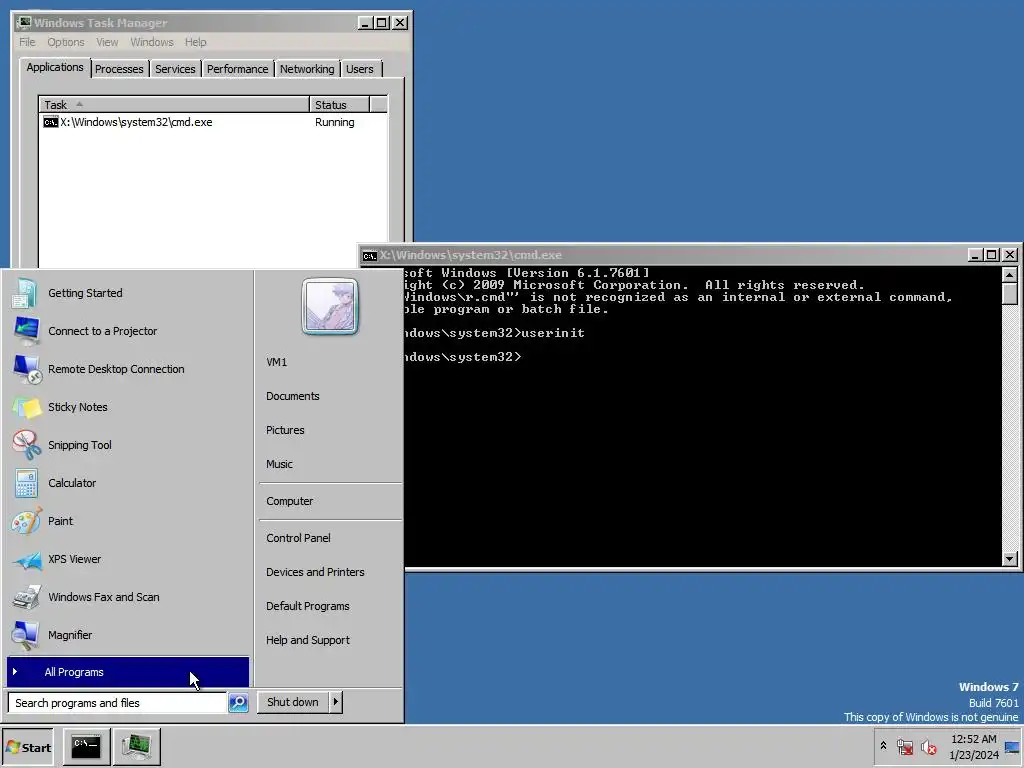Switch to the Services tab
Screen dimensions: 1024x768
point(175,69)
